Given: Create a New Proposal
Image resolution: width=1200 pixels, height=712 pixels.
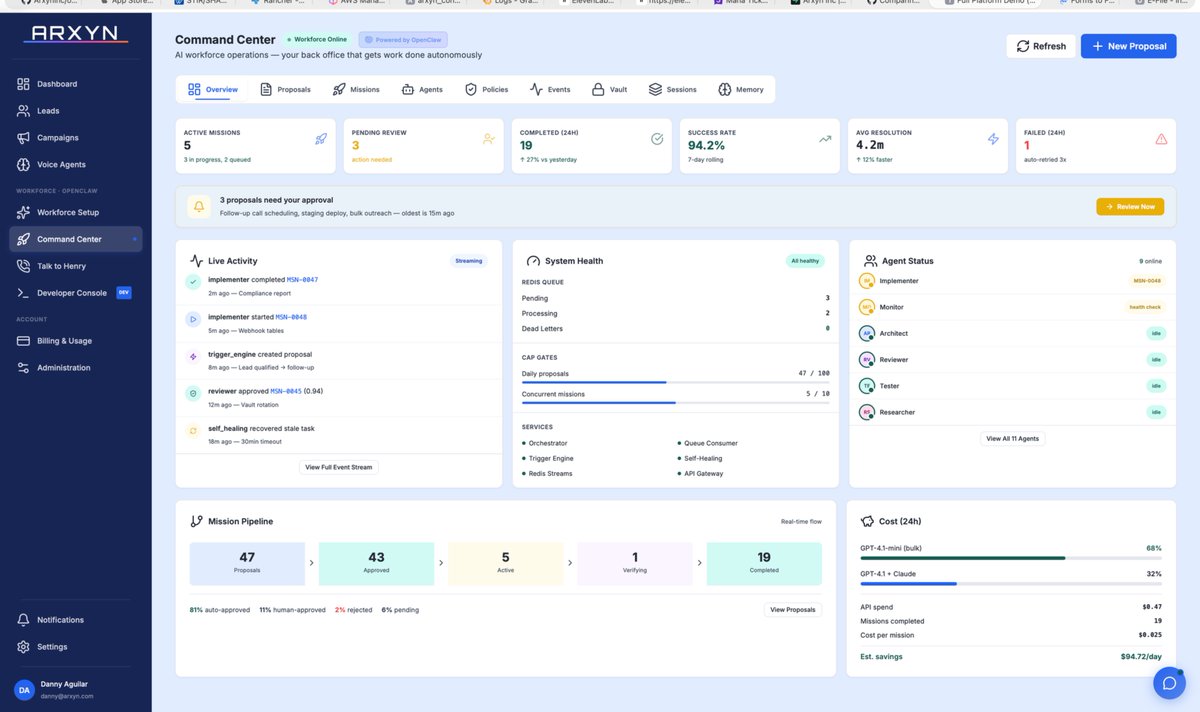Looking at the screenshot, I should (x=1129, y=46).
